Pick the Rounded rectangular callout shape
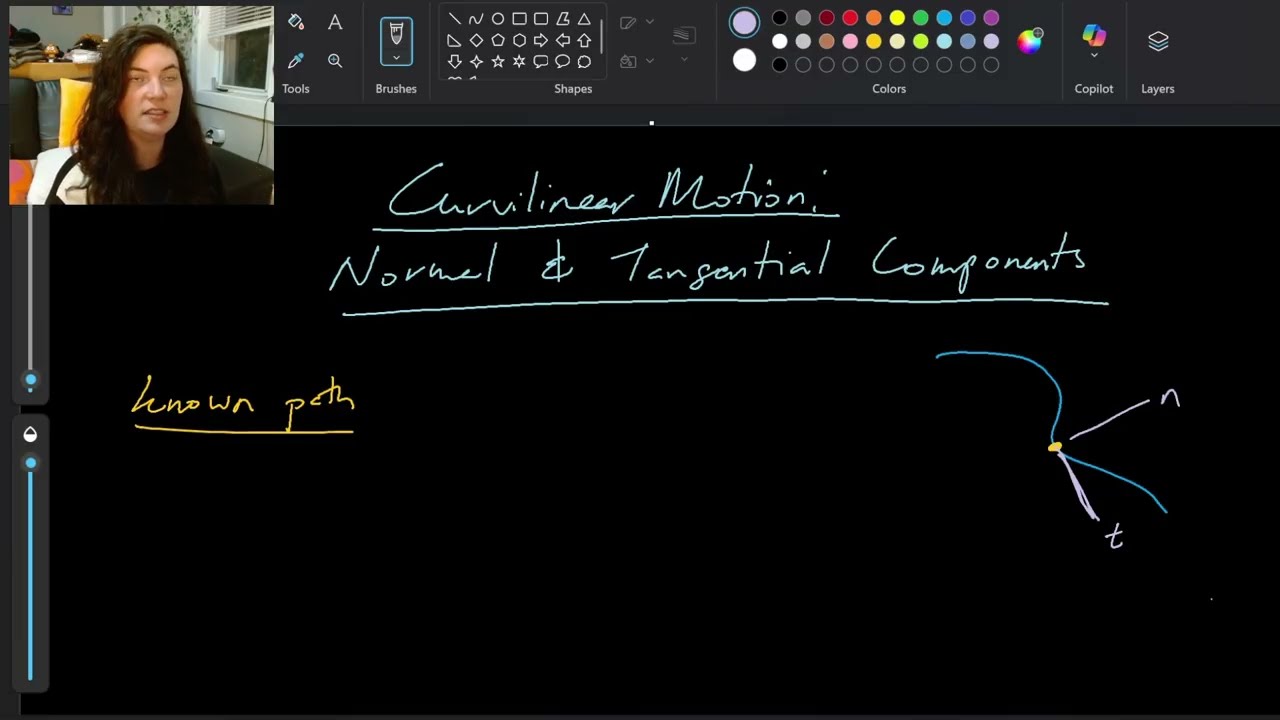Image resolution: width=1280 pixels, height=720 pixels. 541,61
